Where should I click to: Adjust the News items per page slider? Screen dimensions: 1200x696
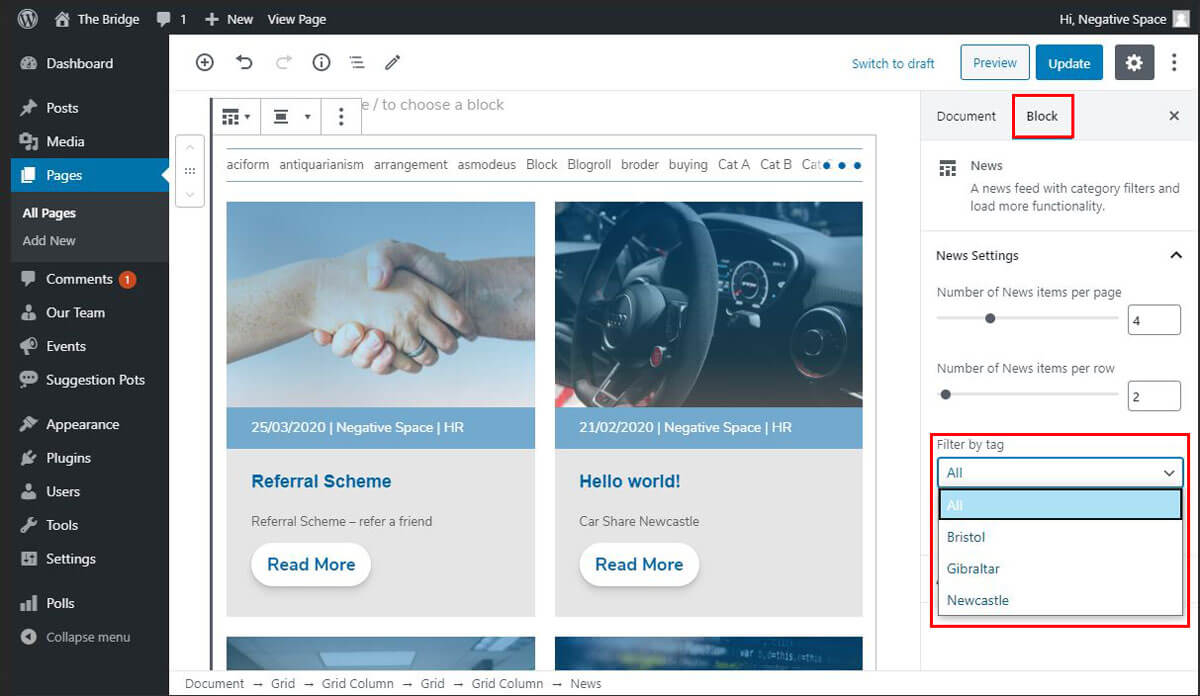[x=990, y=318]
